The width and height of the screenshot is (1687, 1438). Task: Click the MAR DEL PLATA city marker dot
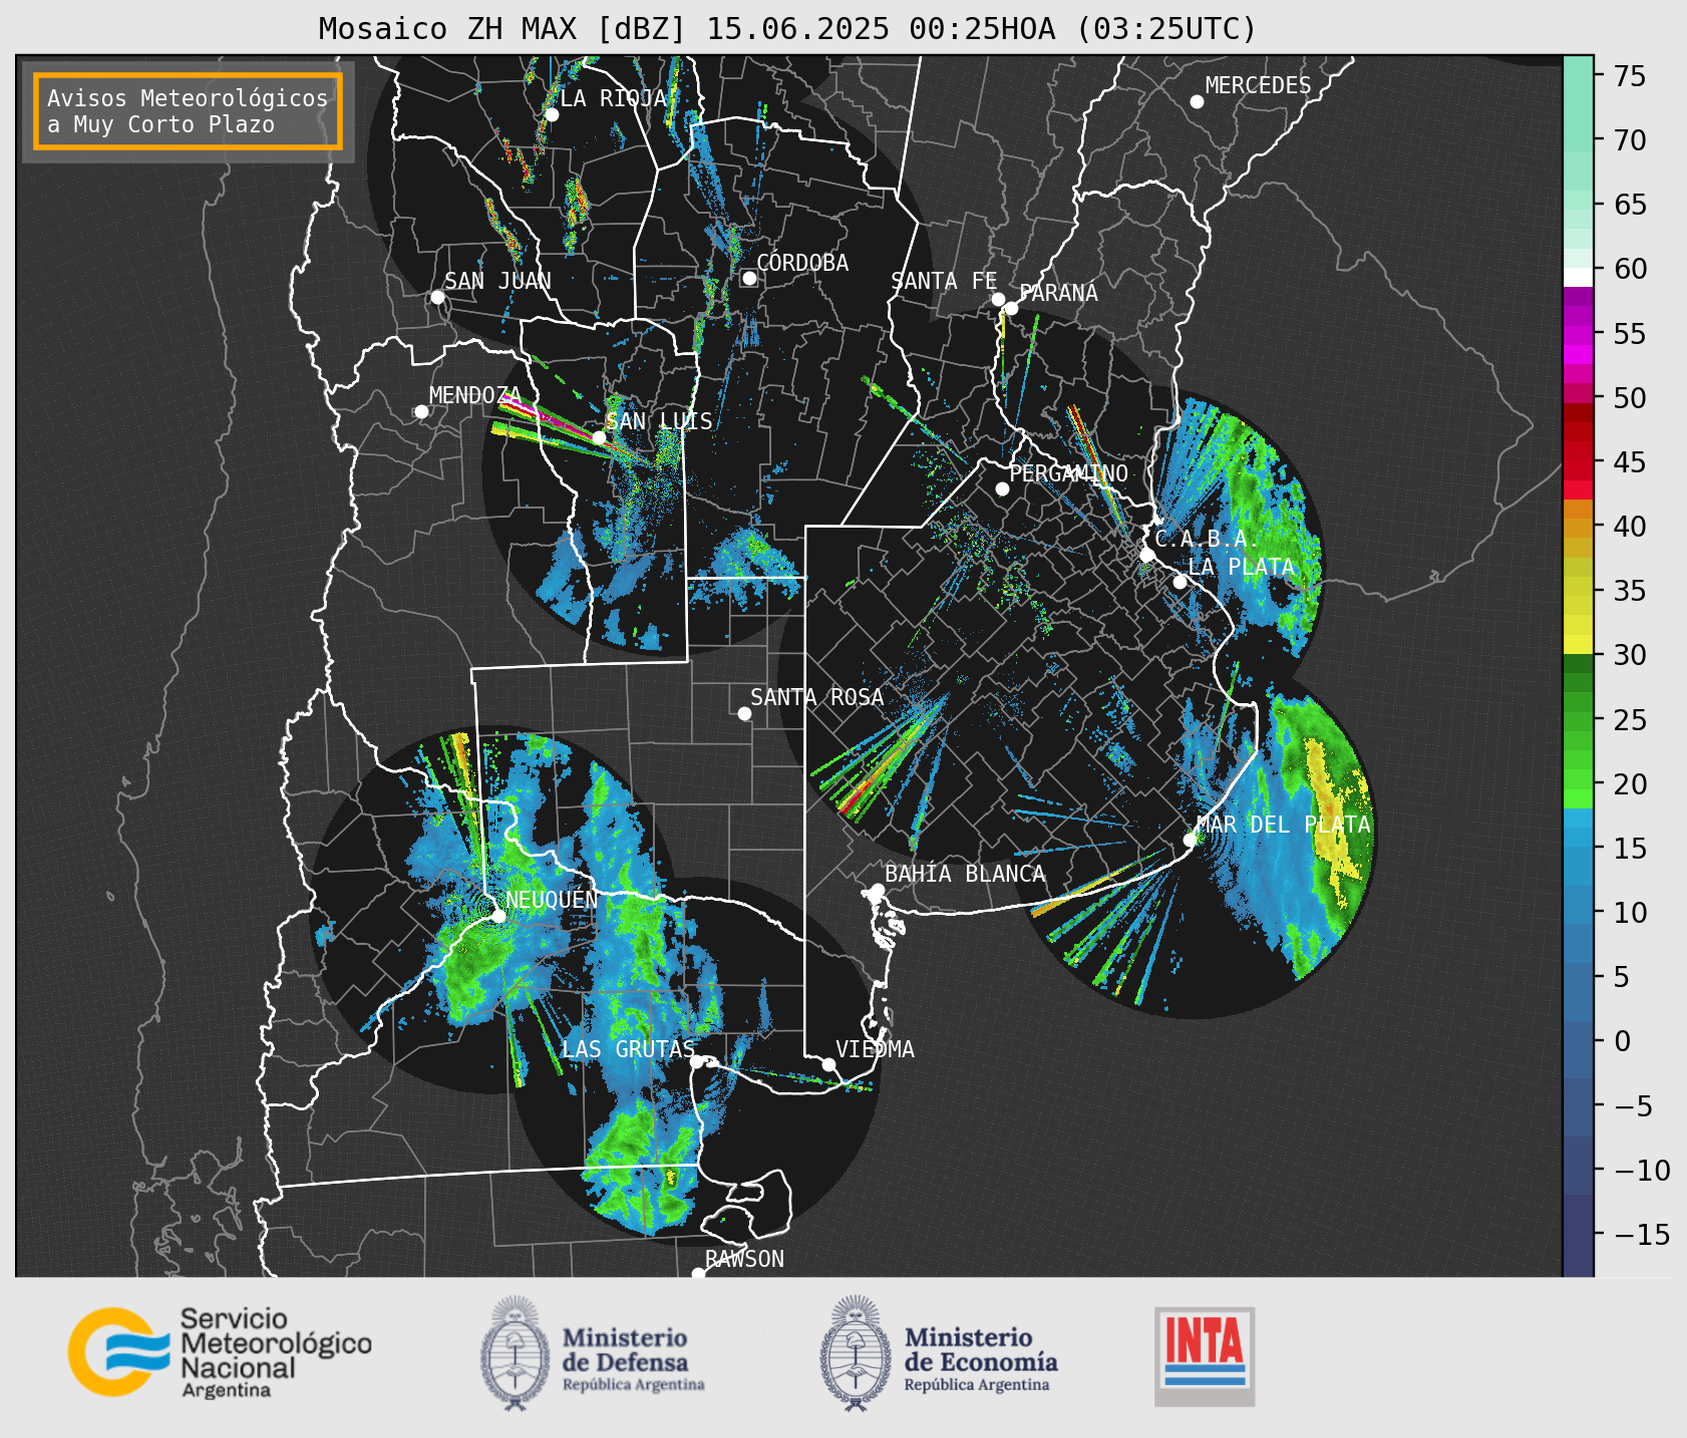click(1190, 840)
